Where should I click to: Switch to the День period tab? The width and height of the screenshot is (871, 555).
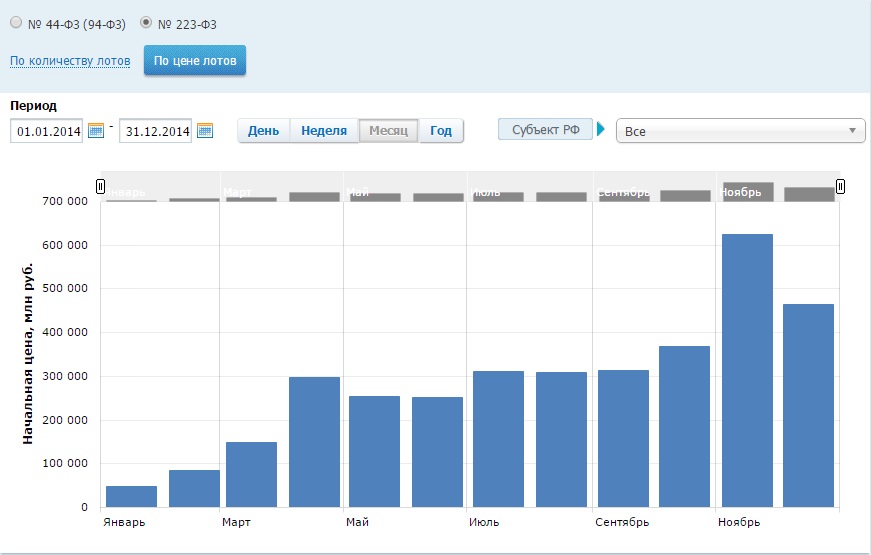tap(263, 131)
